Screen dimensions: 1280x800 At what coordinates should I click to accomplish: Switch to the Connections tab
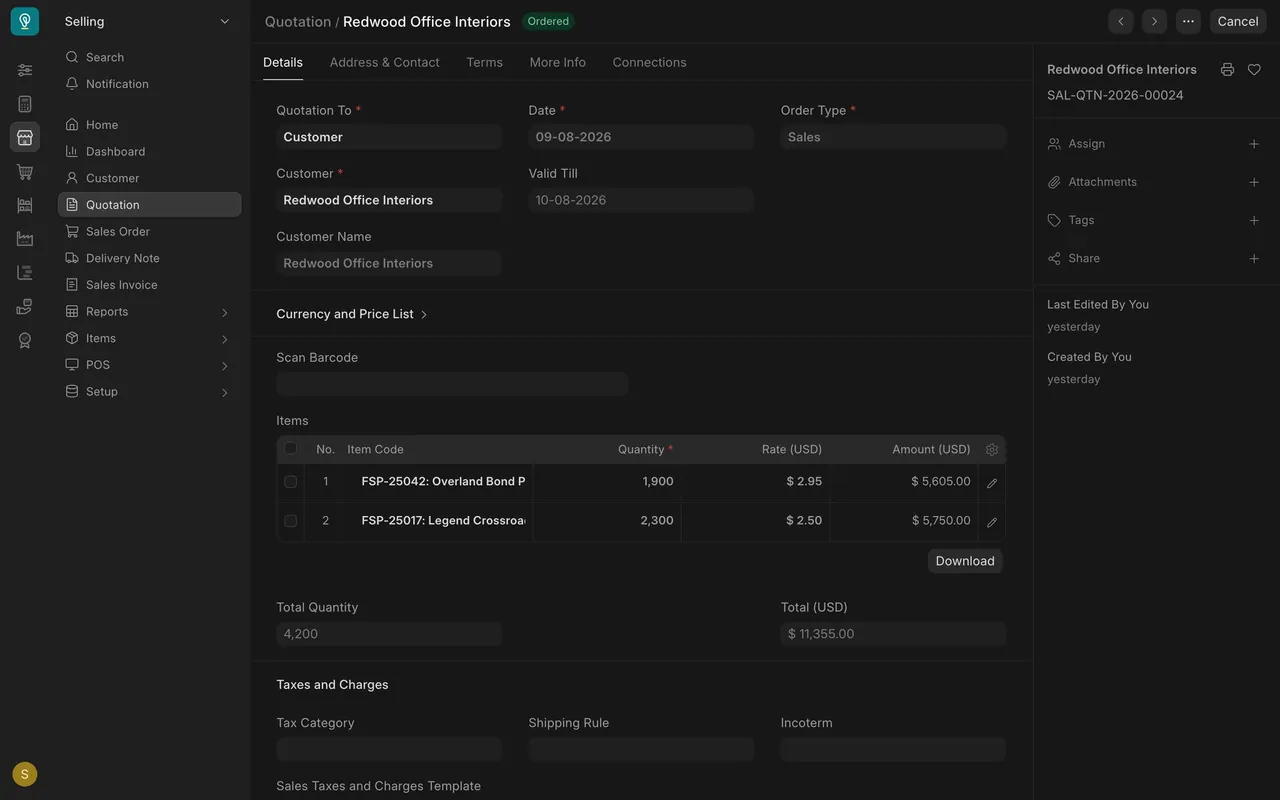pyautogui.click(x=649, y=62)
